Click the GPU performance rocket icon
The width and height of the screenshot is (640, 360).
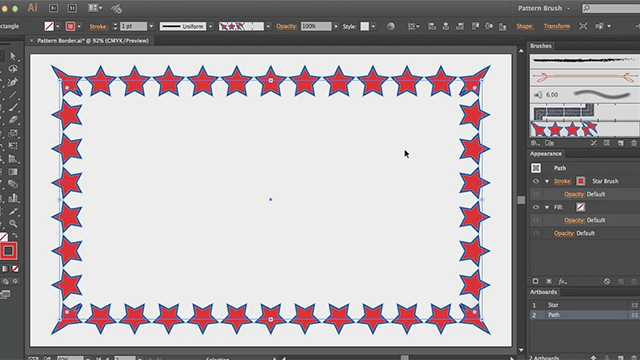(x=116, y=8)
